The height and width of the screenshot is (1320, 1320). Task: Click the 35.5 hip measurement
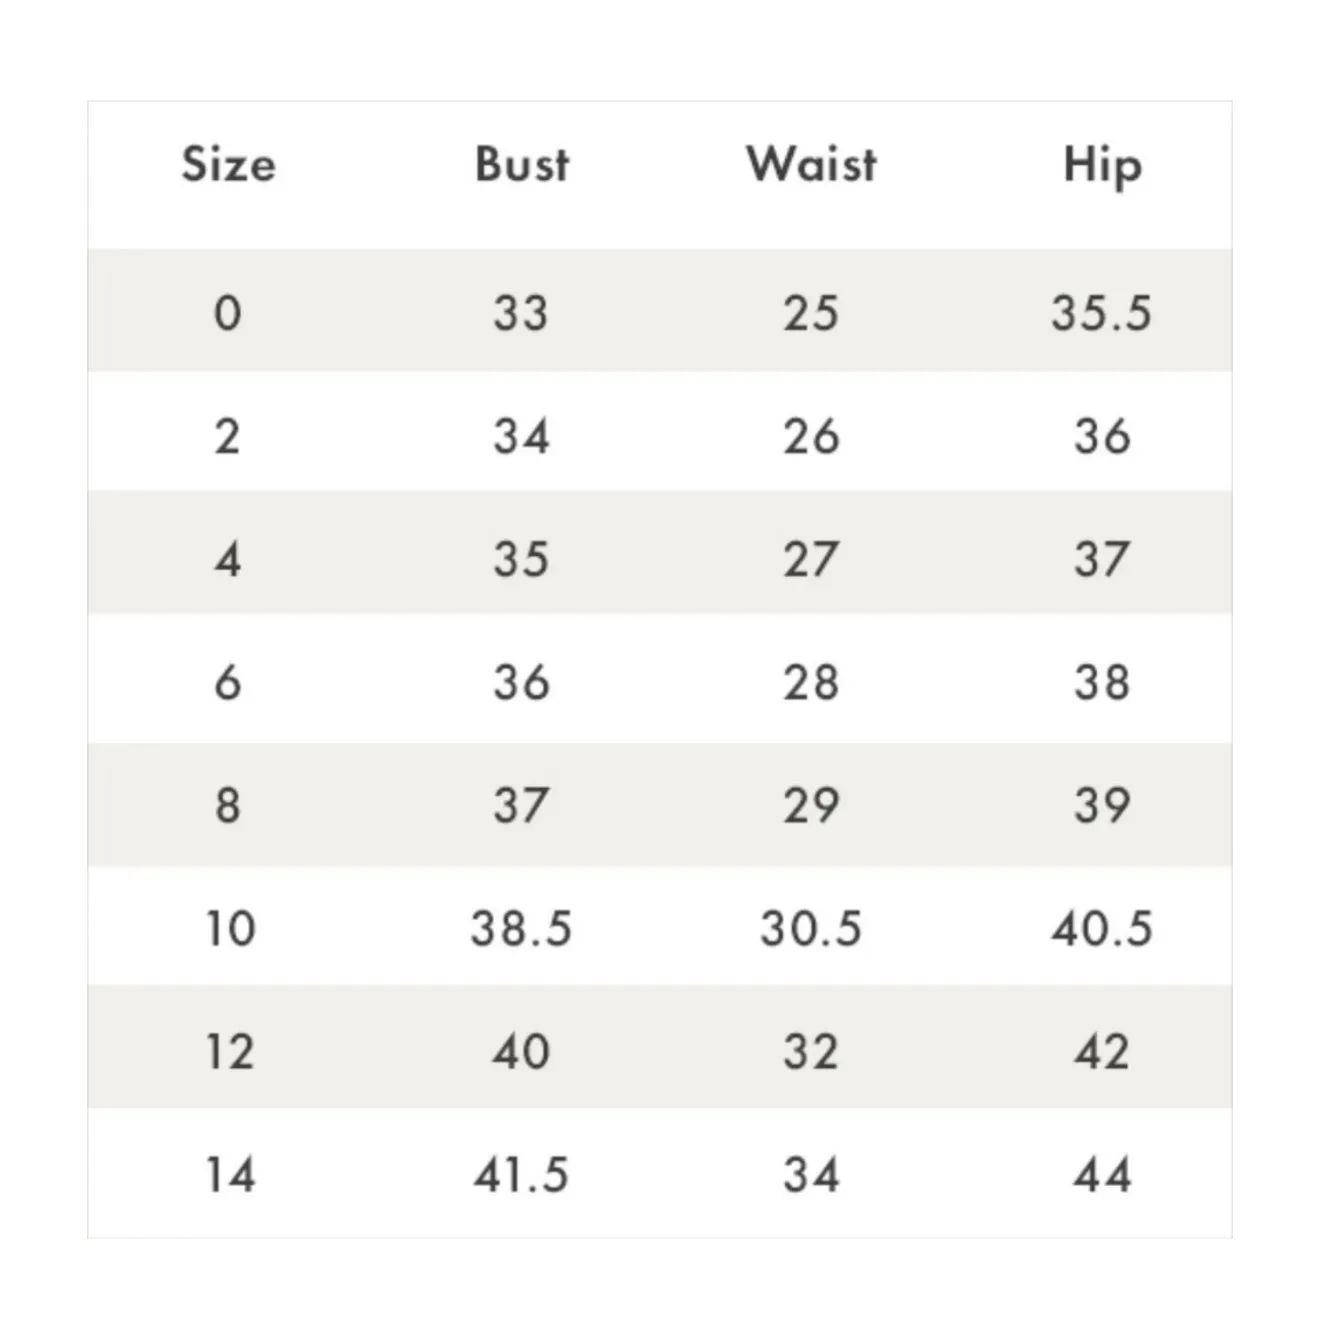pos(1102,313)
